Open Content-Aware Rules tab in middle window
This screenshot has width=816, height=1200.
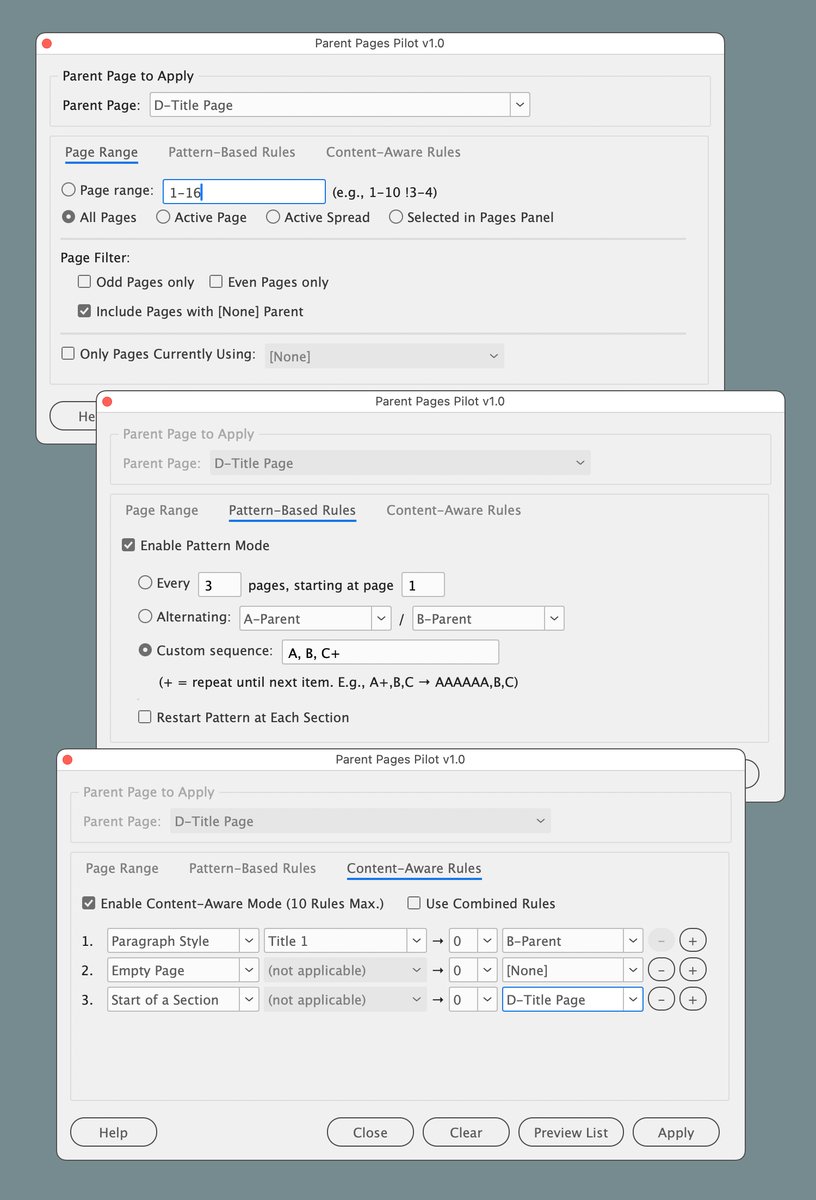pyautogui.click(x=454, y=510)
